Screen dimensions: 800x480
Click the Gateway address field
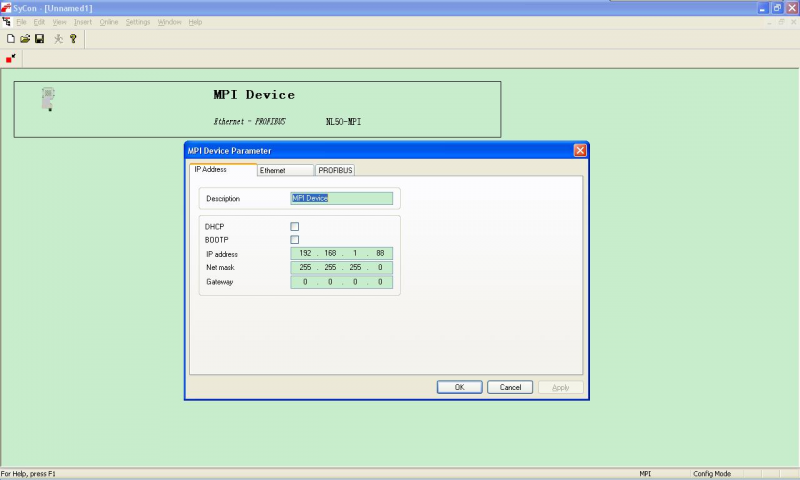coord(341,282)
